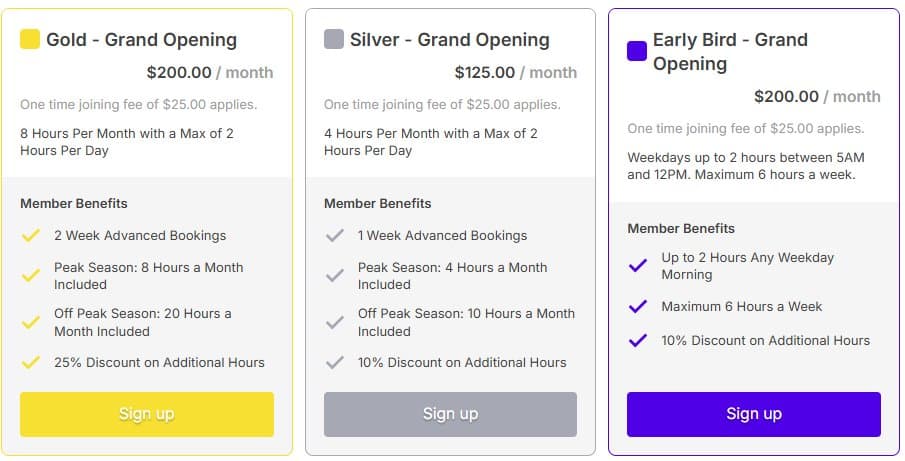Click the purple Early Bird color swatch
This screenshot has width=905, height=461.
click(x=637, y=51)
